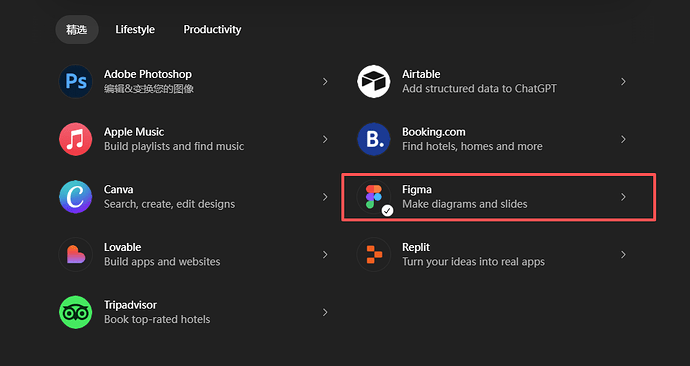Switch to the Lifestyle tab
The image size is (690, 366).
[x=135, y=29]
